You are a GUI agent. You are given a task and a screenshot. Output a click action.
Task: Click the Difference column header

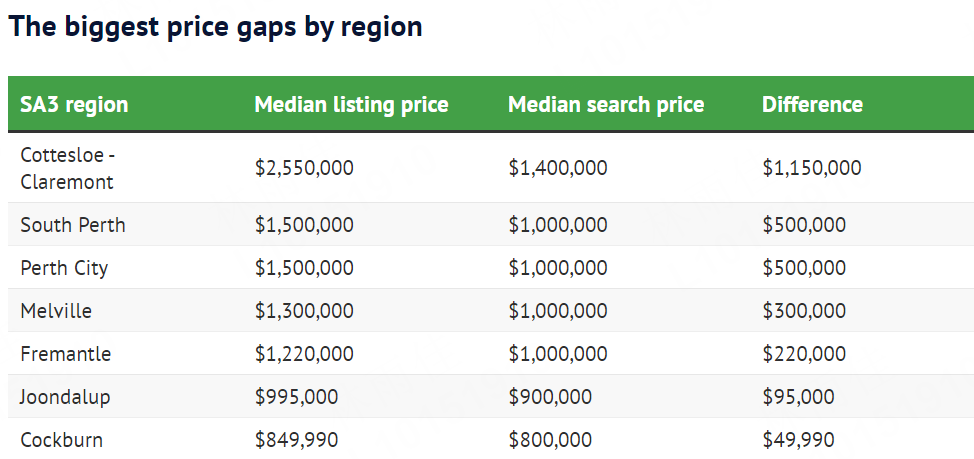812,105
